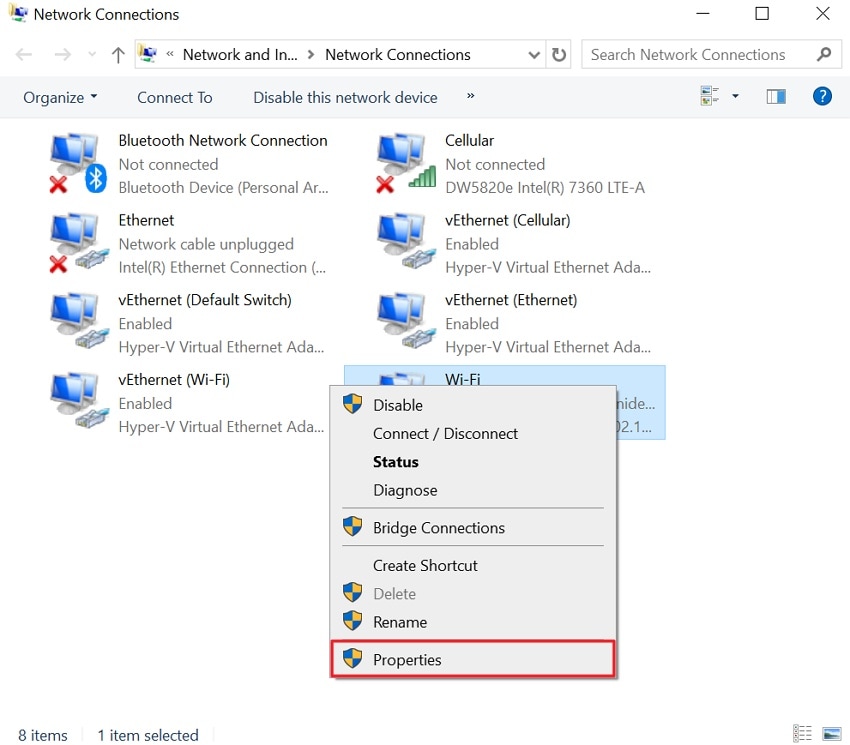Viewport: 850px width, 745px height.
Task: Click the Connect To toolbar button
Action: pyautogui.click(x=174, y=97)
